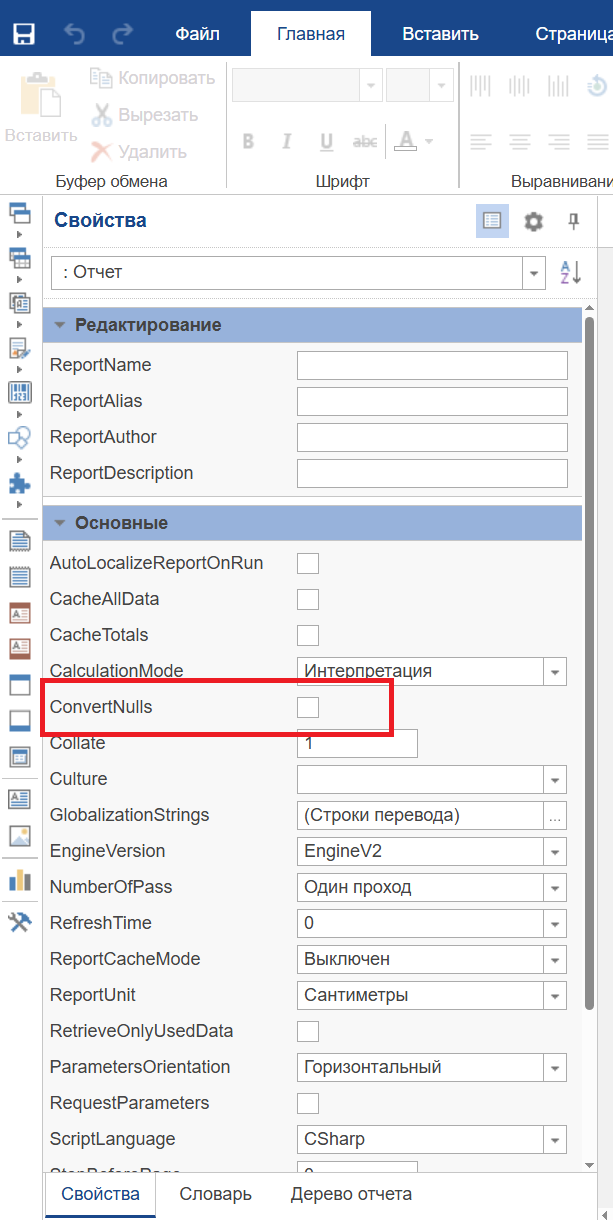Screen dimensions: 613x1220
Task: Toggle the CacheAllData checkbox
Action: pyautogui.click(x=308, y=599)
